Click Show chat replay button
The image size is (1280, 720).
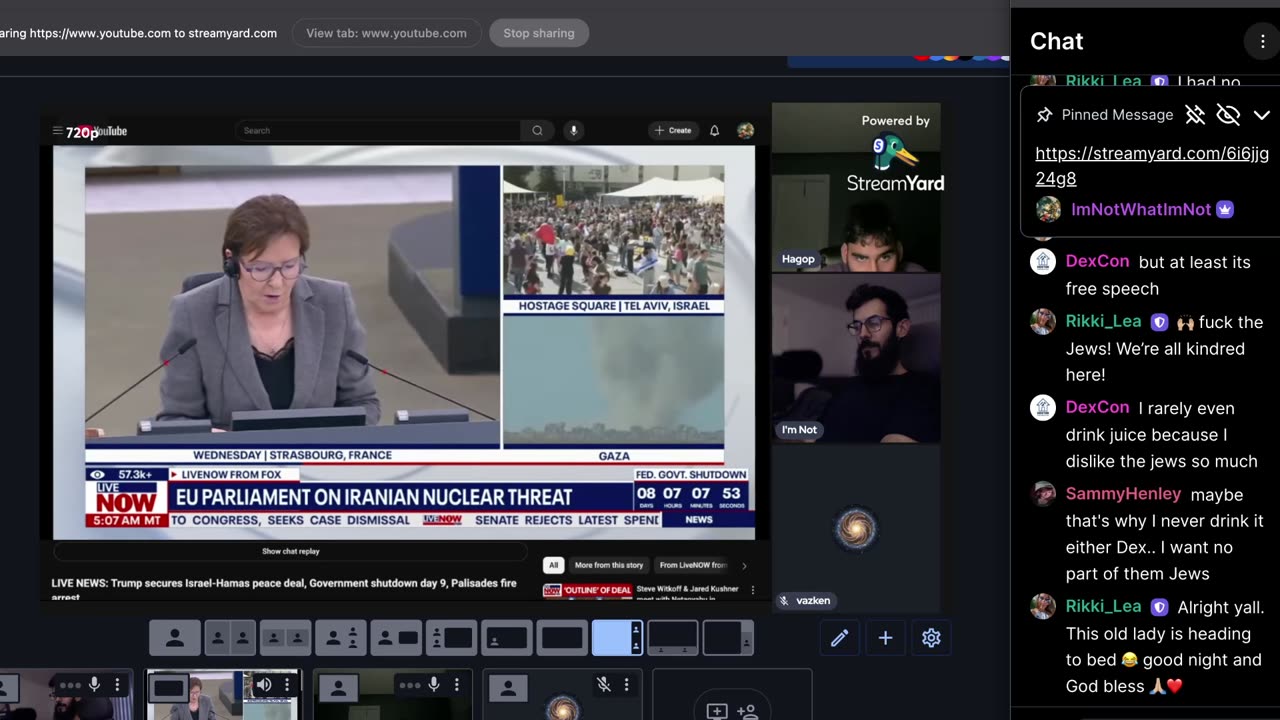tap(291, 551)
